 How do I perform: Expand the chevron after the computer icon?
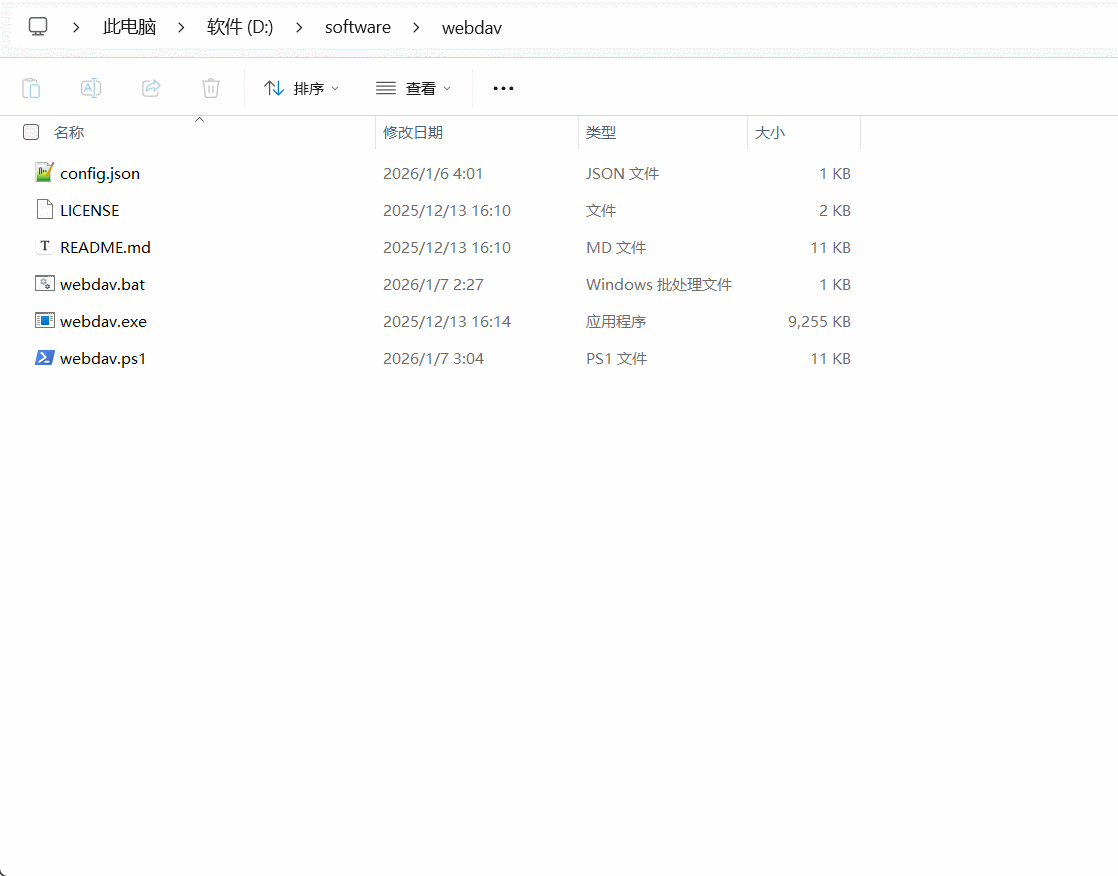pos(76,27)
